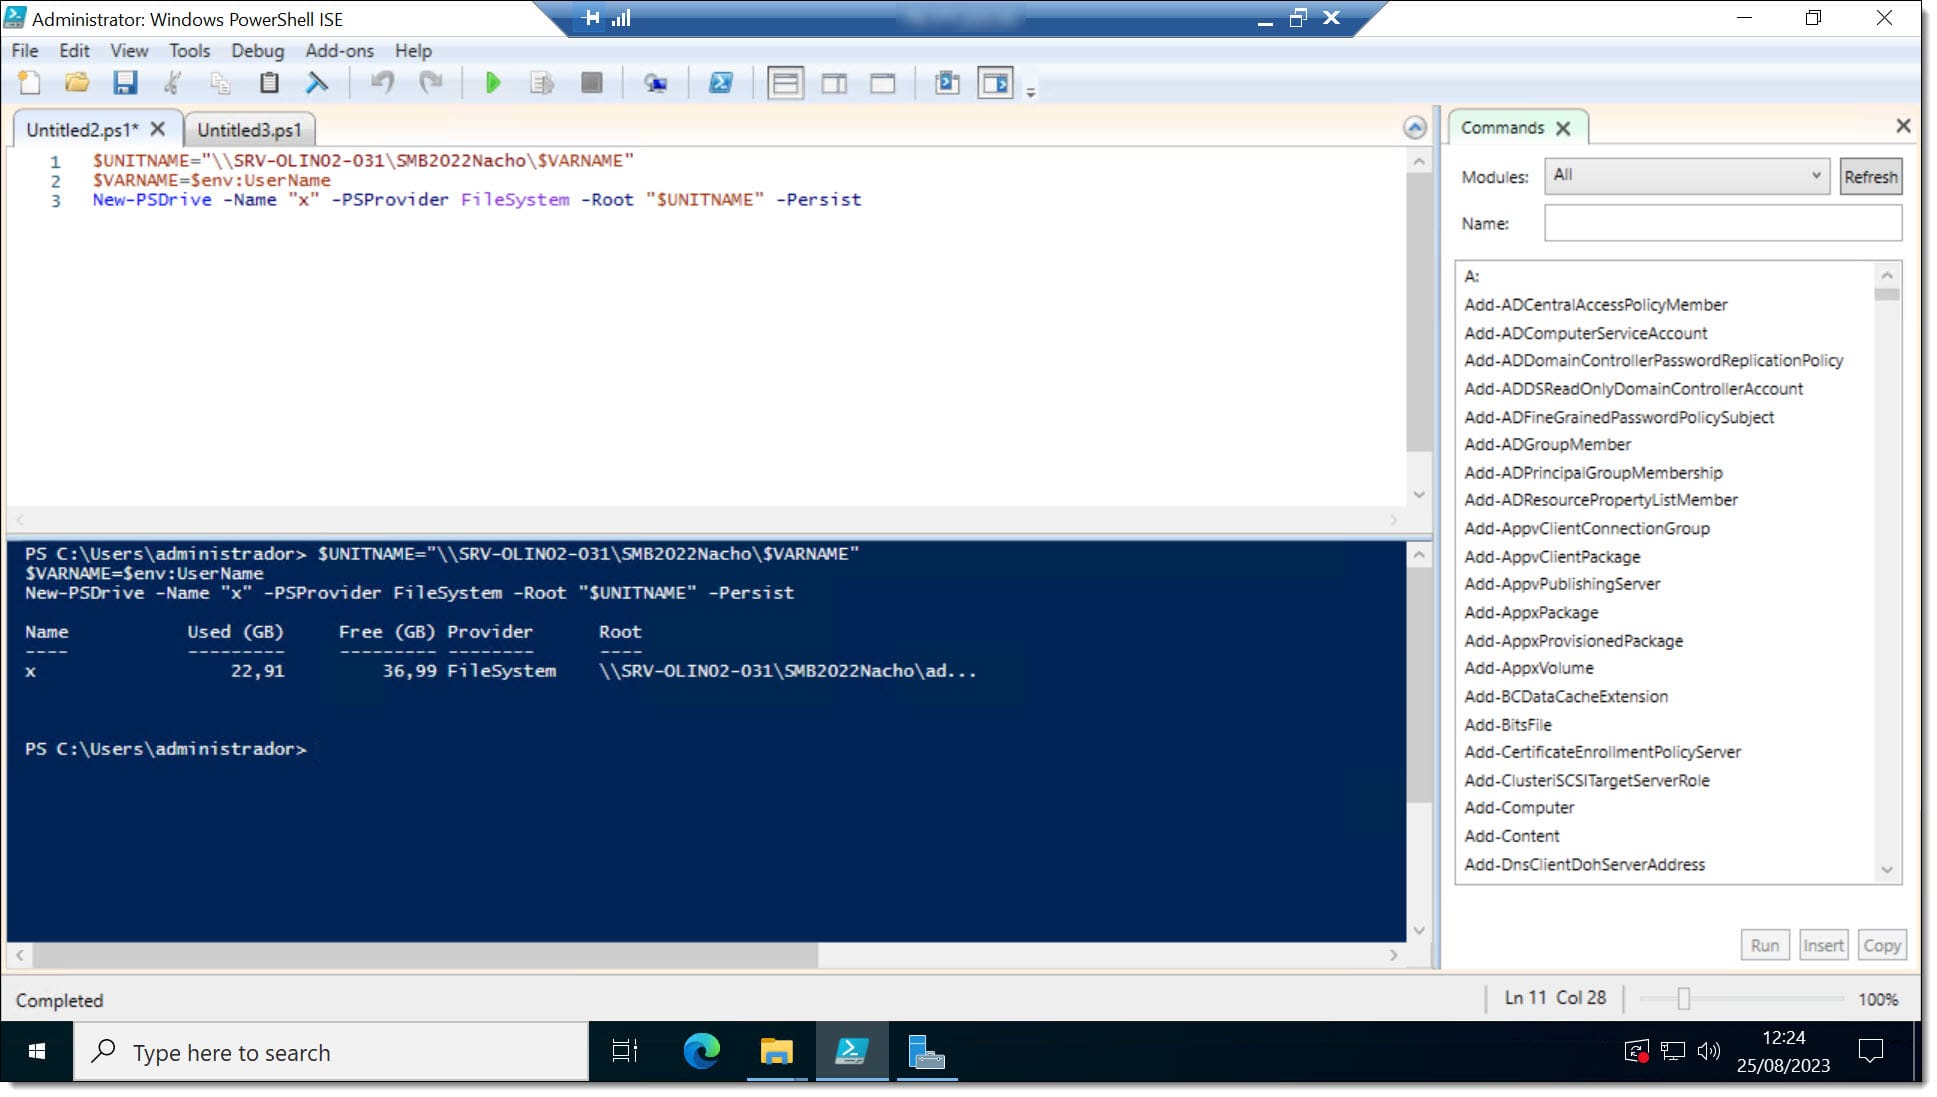Click the console horizontal scrollbar thumb
Viewport: 1937px width, 1097px height.
[x=425, y=955]
